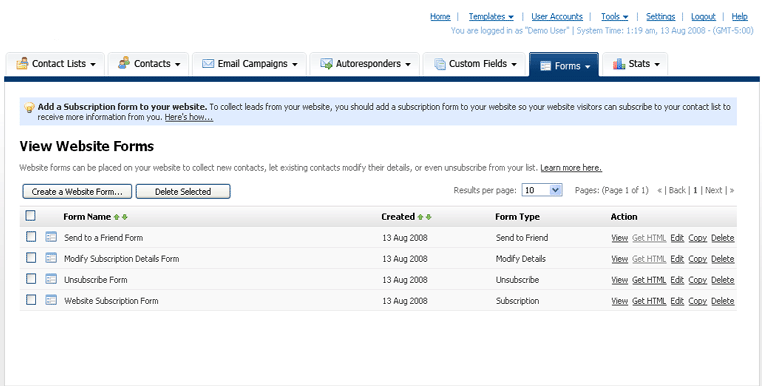Follow the Here's how link

189,117
